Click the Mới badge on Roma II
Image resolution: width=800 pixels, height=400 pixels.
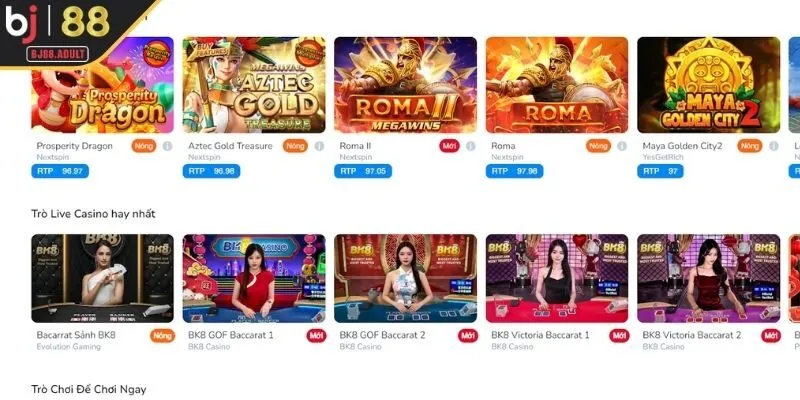tap(449, 146)
